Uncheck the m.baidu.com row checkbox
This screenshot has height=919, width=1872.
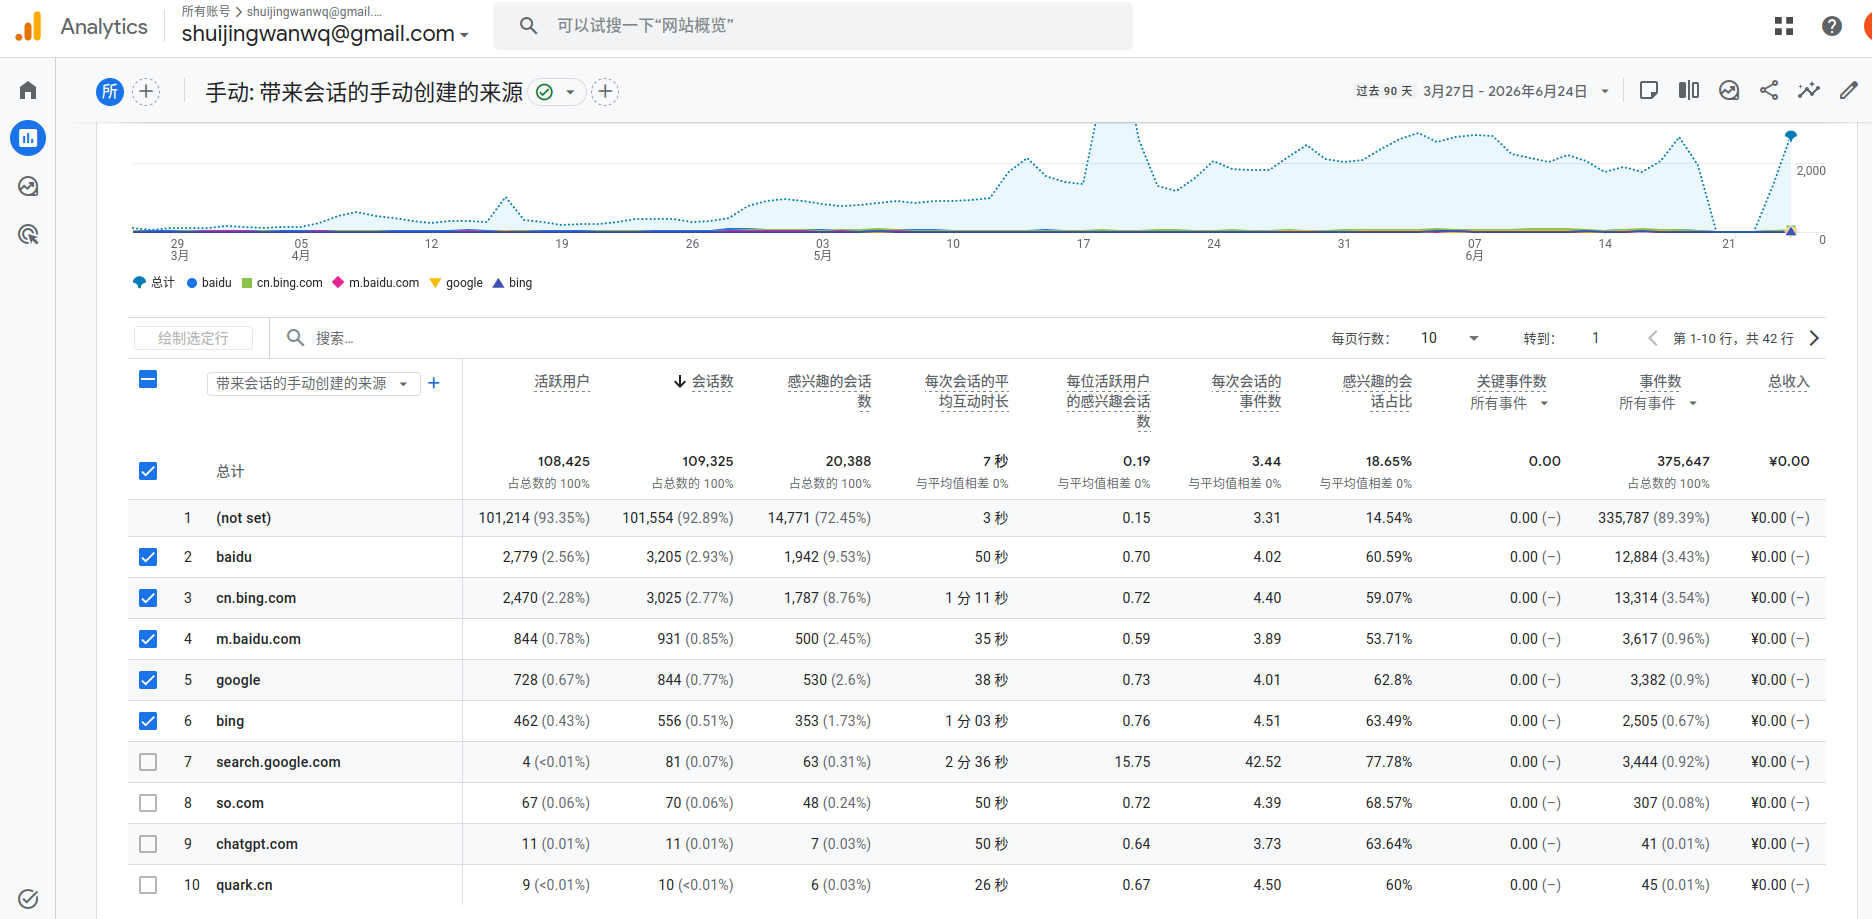(x=148, y=639)
